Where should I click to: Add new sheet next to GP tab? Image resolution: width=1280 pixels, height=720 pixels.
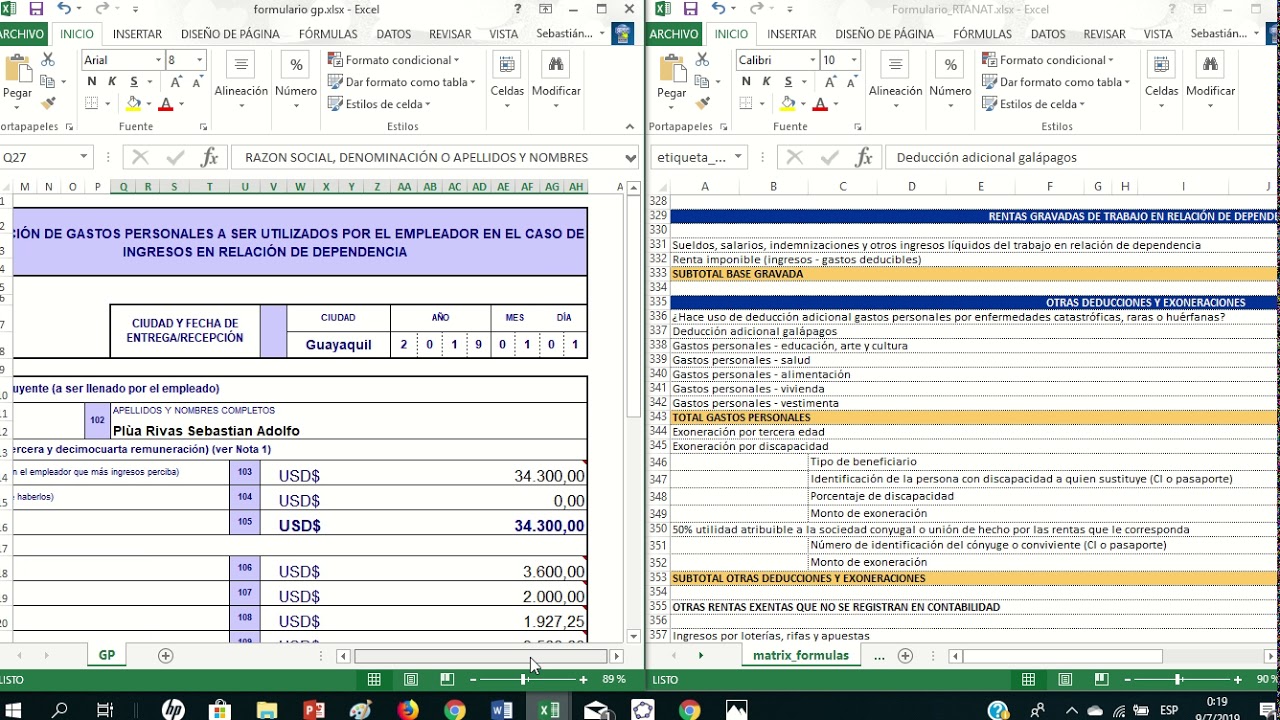[x=166, y=656]
